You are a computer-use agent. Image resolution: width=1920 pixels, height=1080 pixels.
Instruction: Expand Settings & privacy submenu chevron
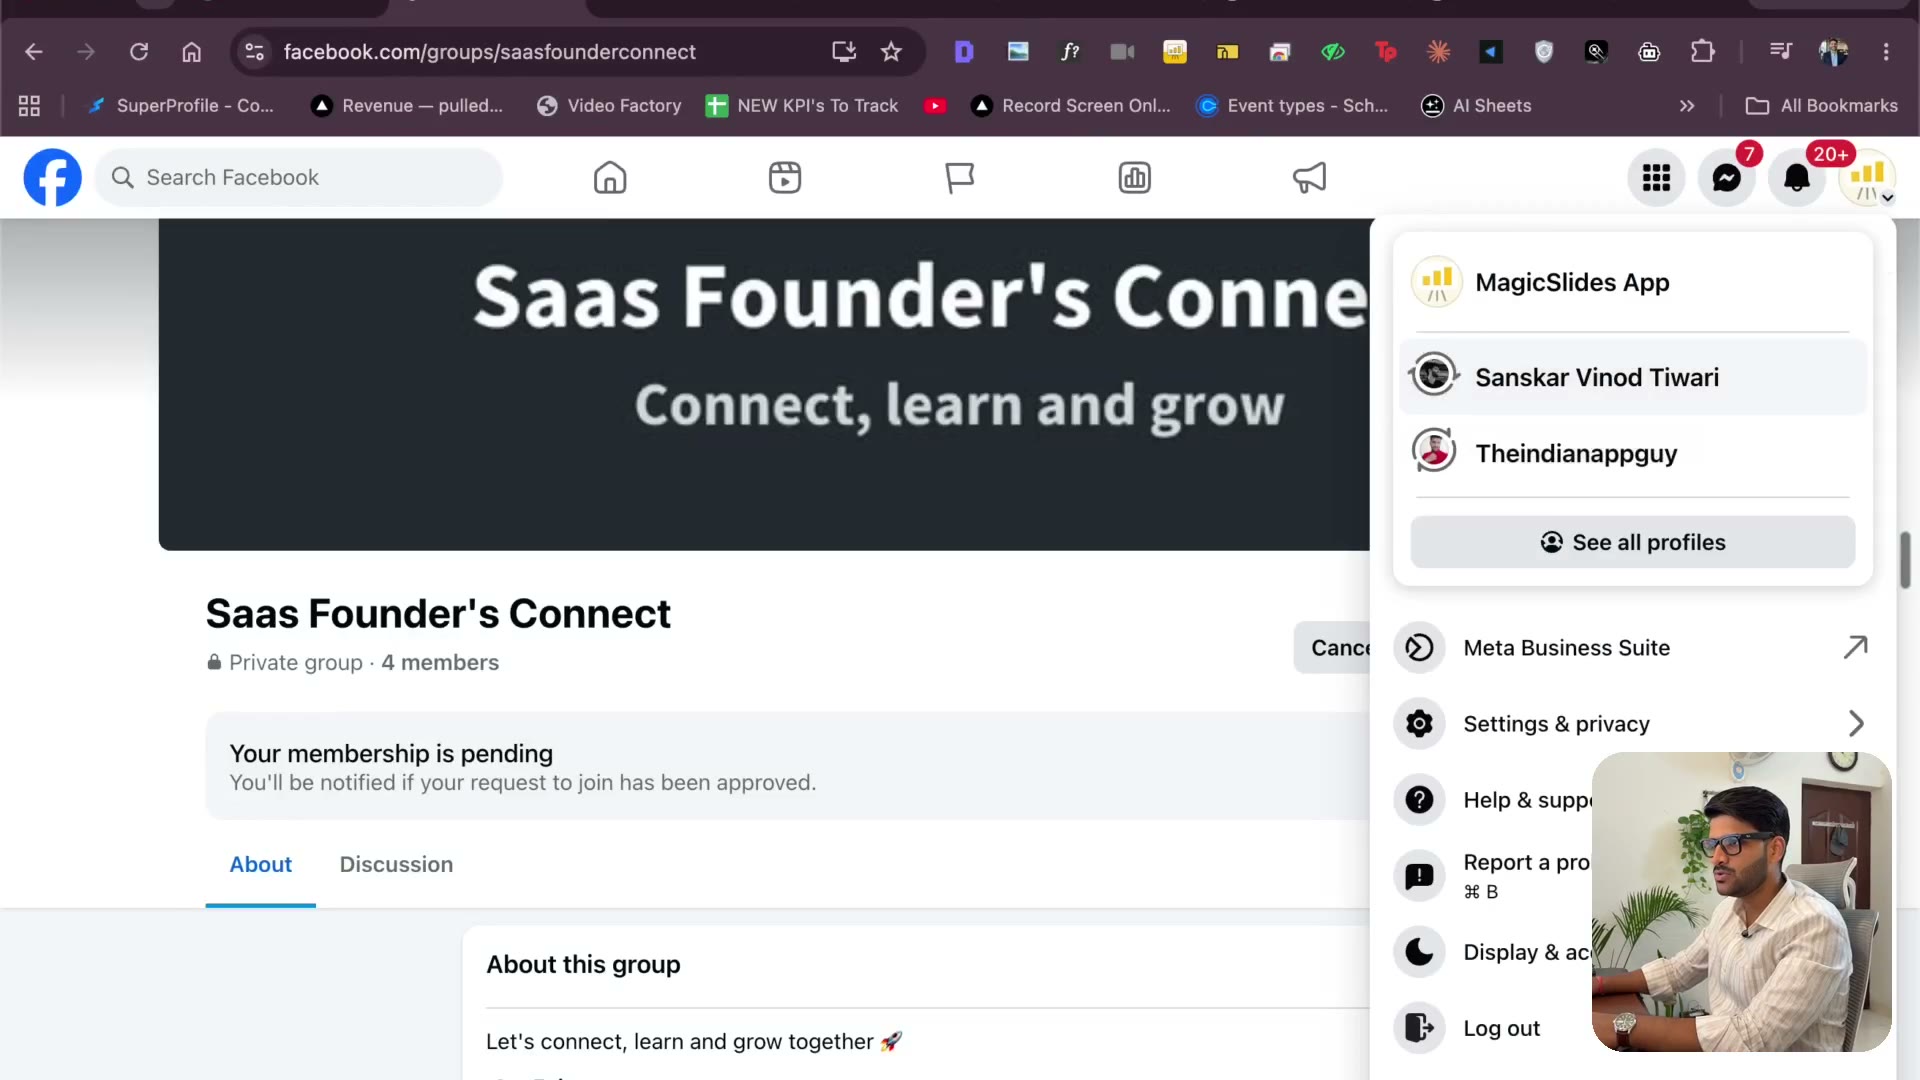pos(1856,724)
